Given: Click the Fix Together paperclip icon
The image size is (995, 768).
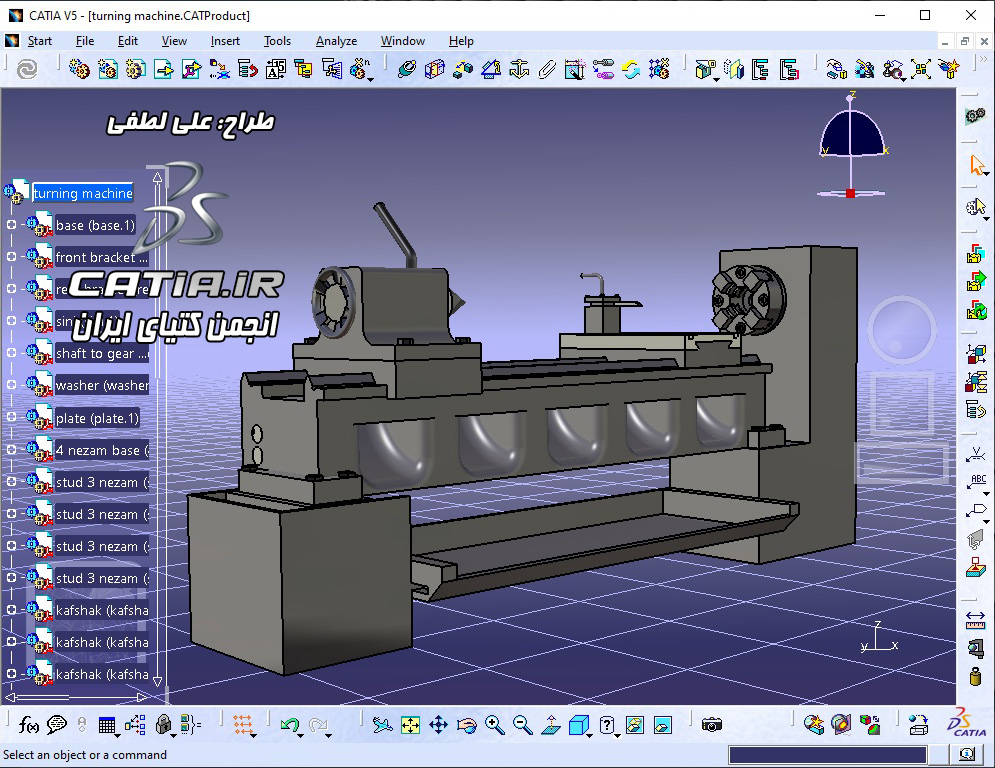Looking at the screenshot, I should (x=547, y=69).
